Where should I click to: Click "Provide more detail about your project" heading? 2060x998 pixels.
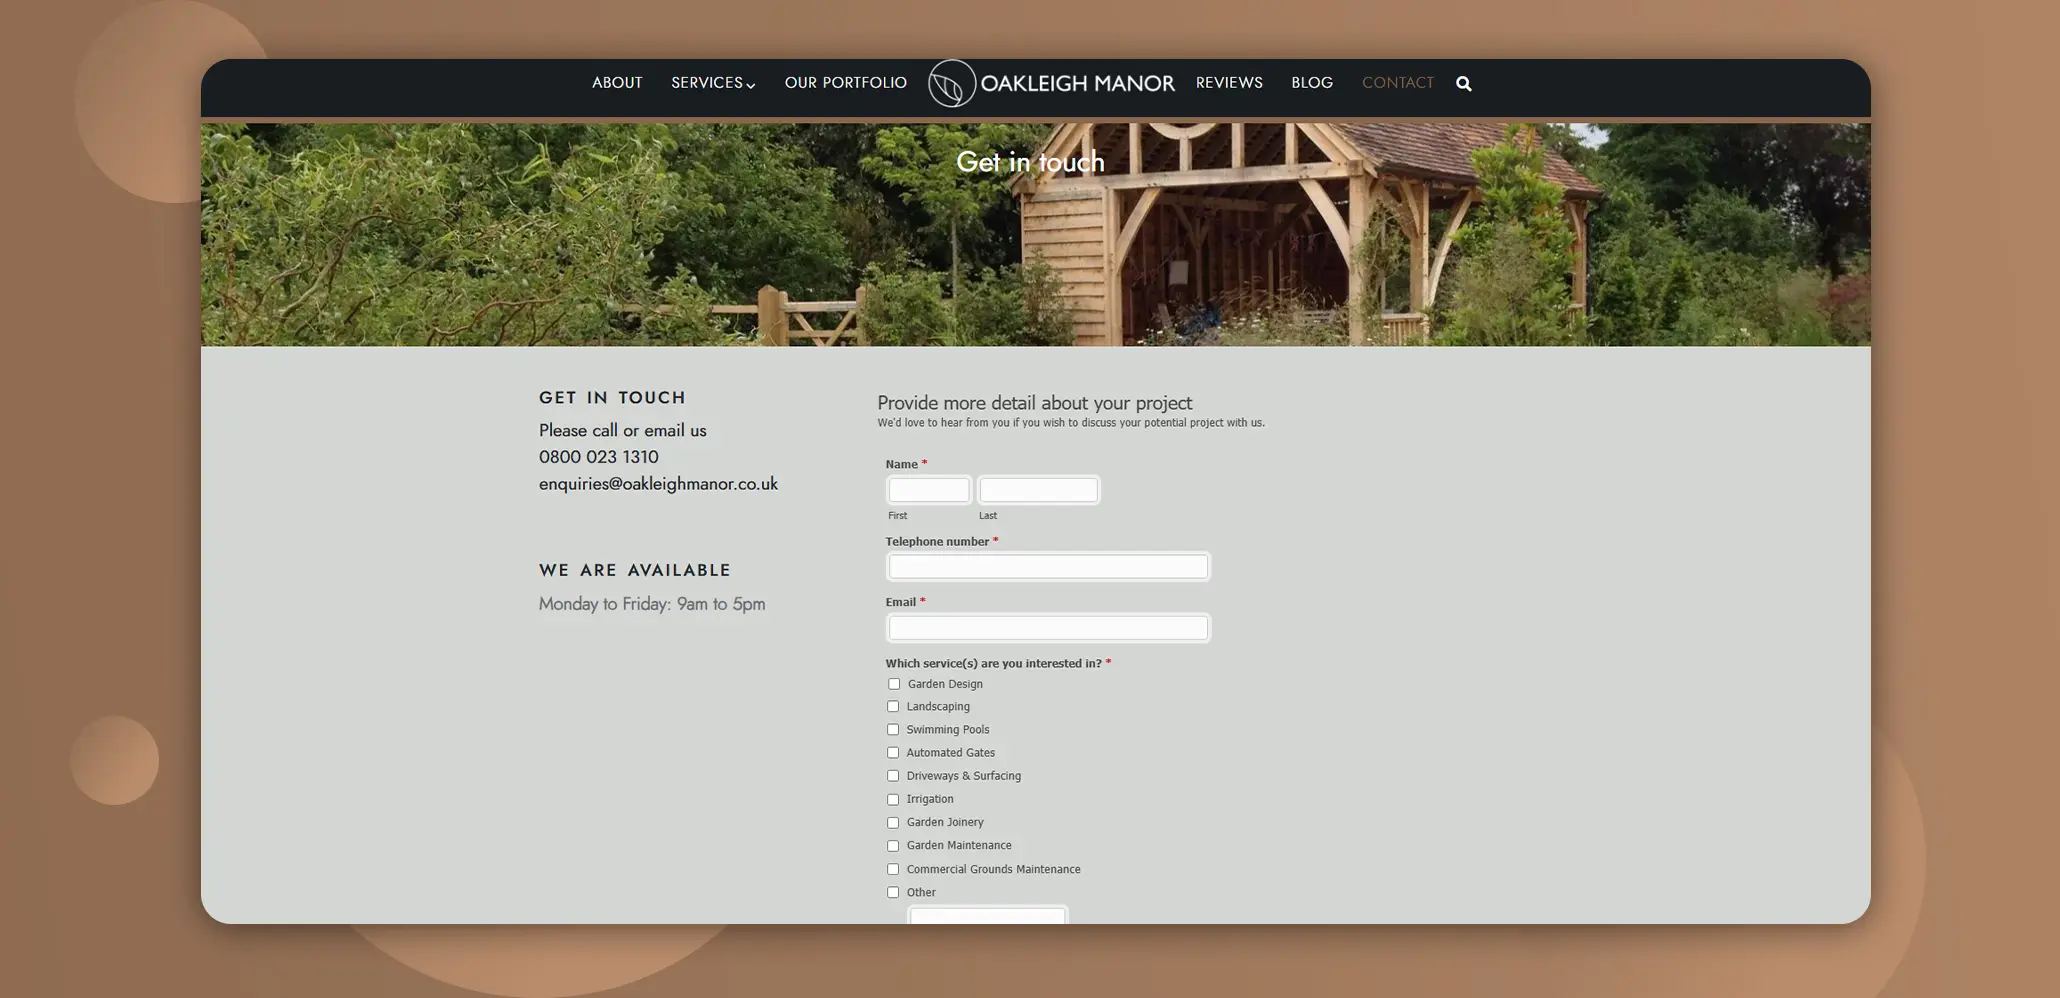point(1035,403)
